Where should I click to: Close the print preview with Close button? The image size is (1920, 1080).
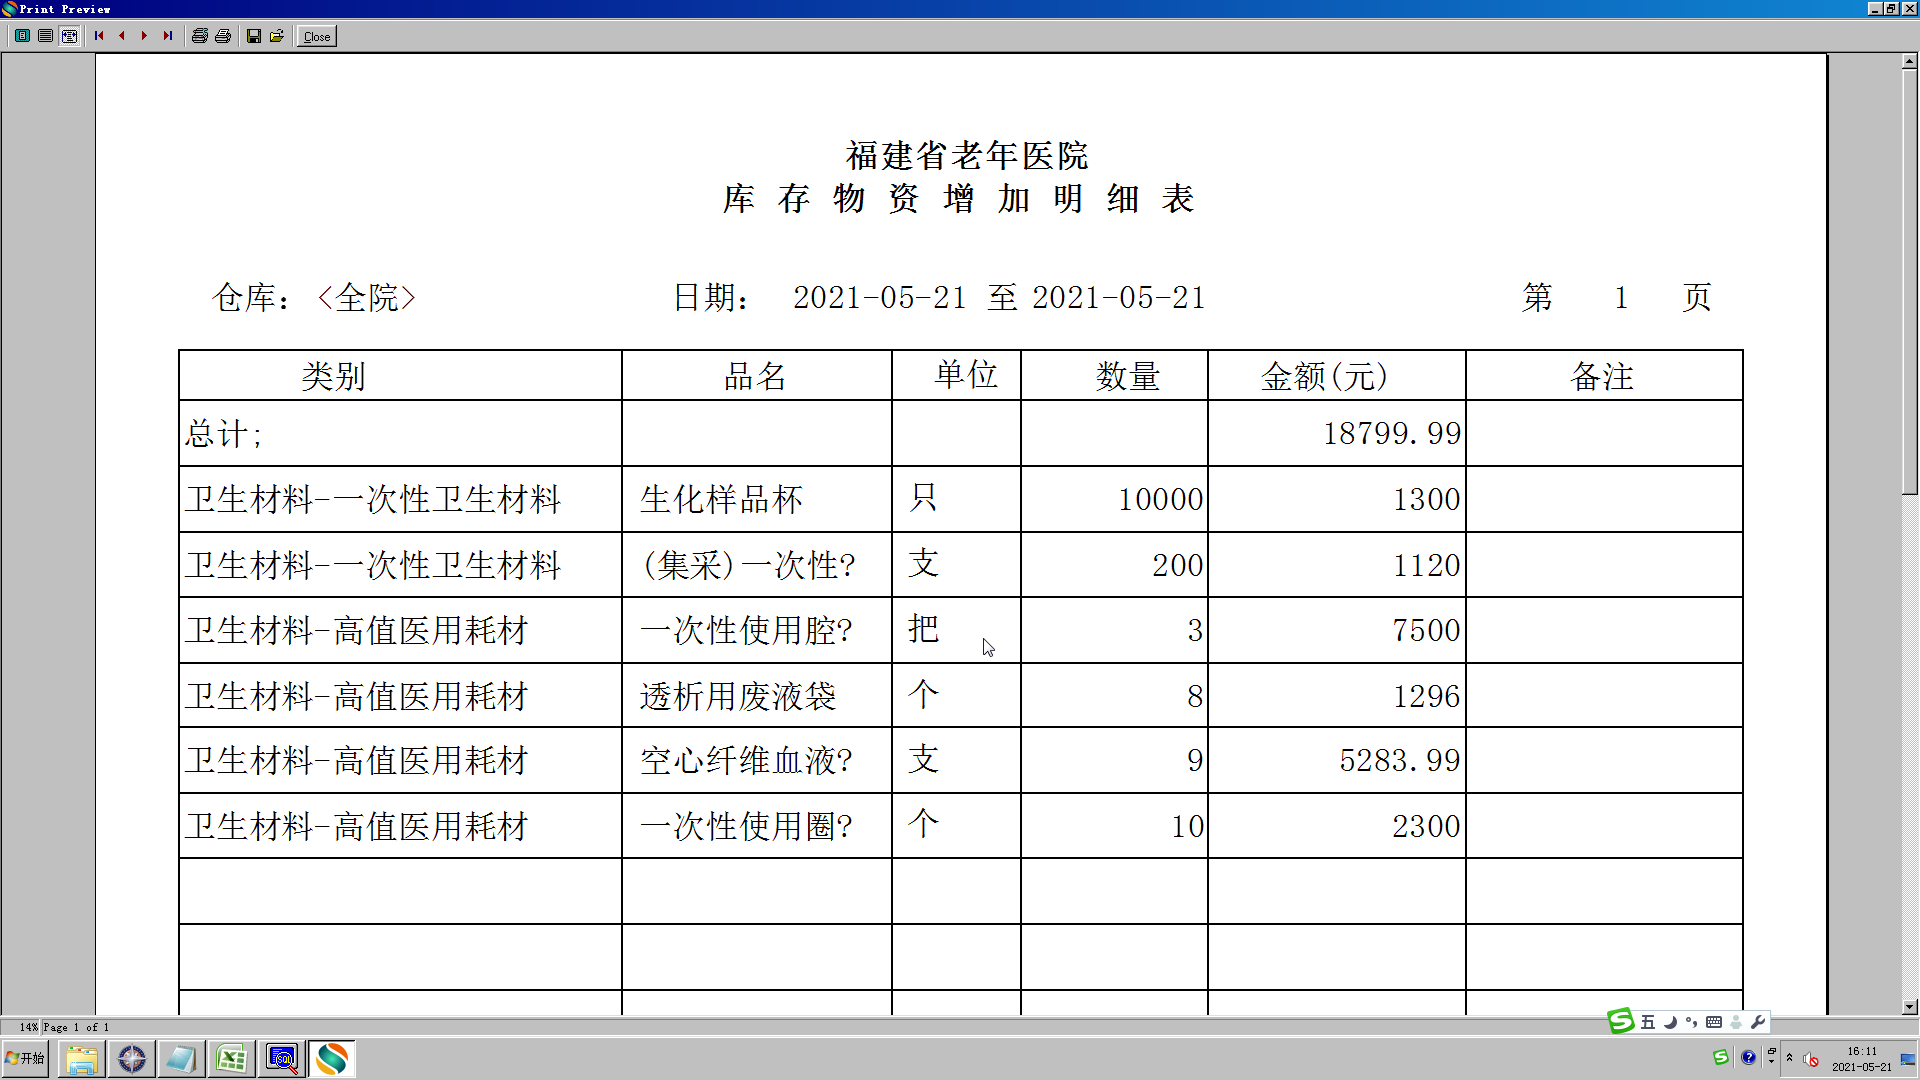pyautogui.click(x=316, y=36)
